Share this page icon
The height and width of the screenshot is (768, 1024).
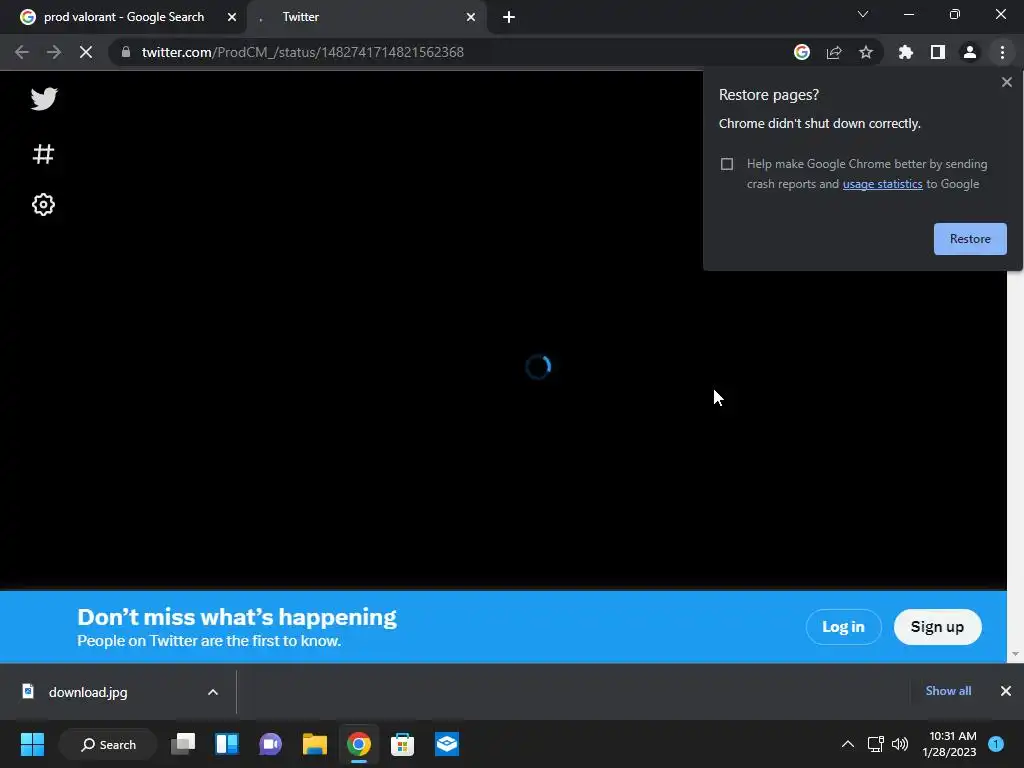[834, 52]
